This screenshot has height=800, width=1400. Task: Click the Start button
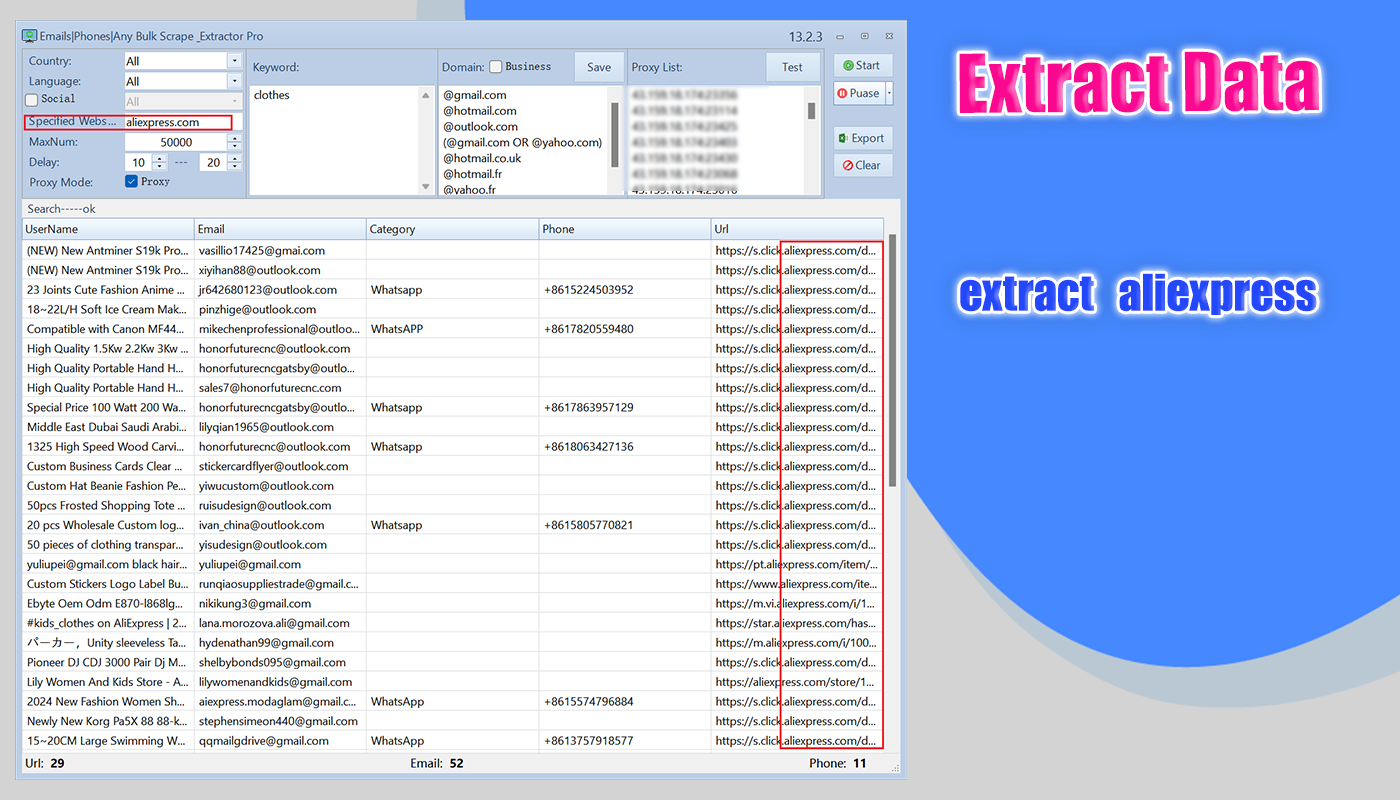[863, 66]
